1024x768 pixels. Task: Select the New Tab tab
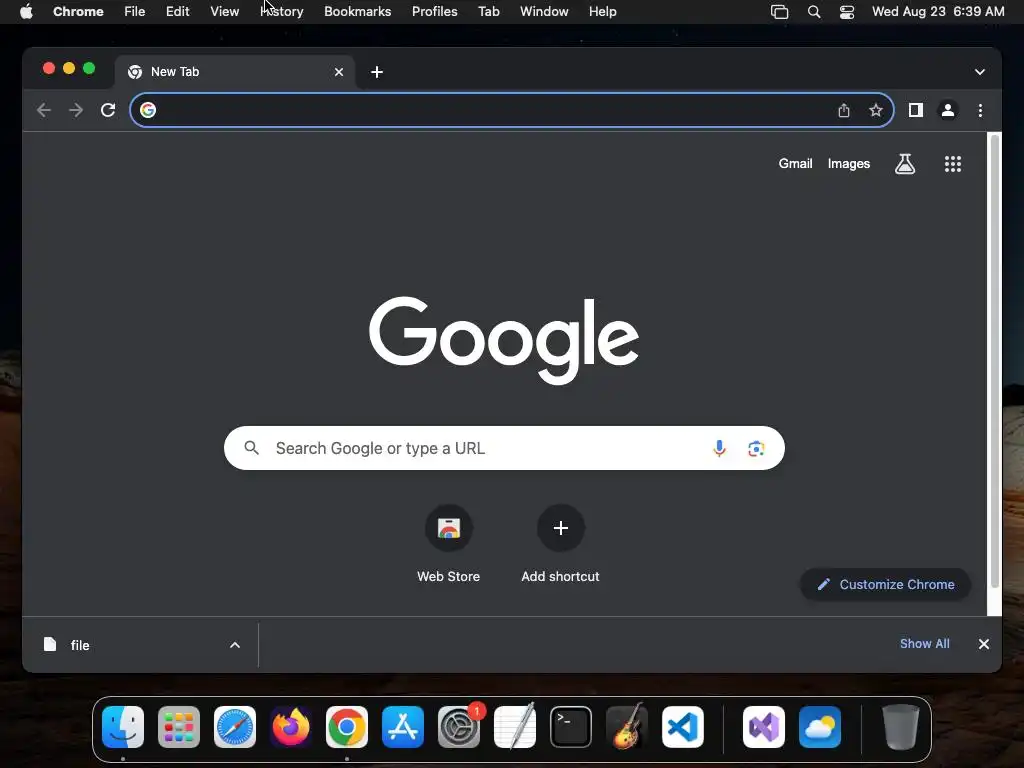click(235, 72)
